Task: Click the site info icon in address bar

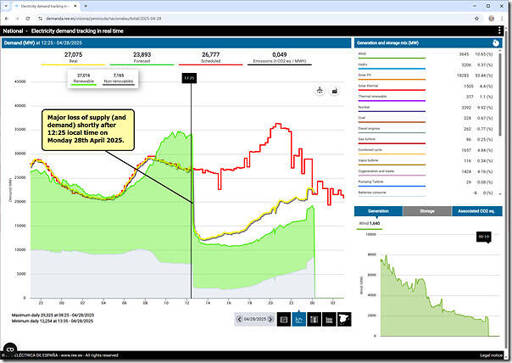Action: tap(40, 19)
